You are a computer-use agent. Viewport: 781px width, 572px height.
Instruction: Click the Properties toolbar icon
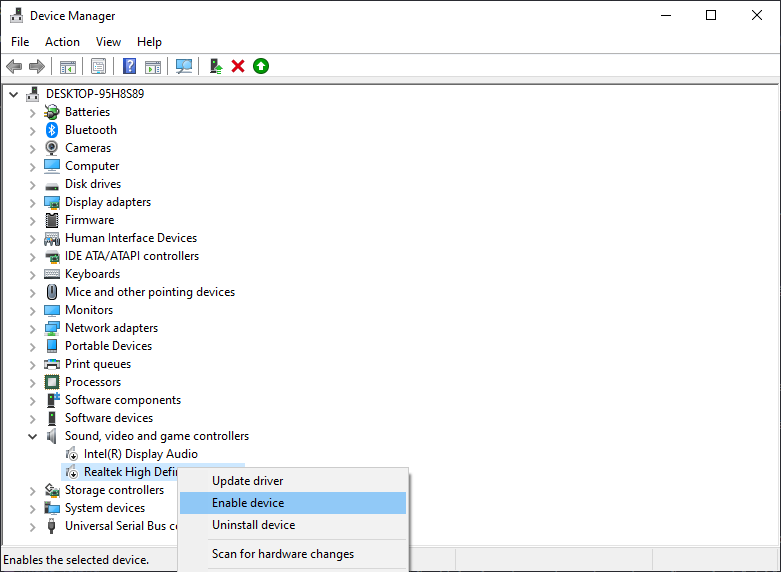click(x=98, y=66)
